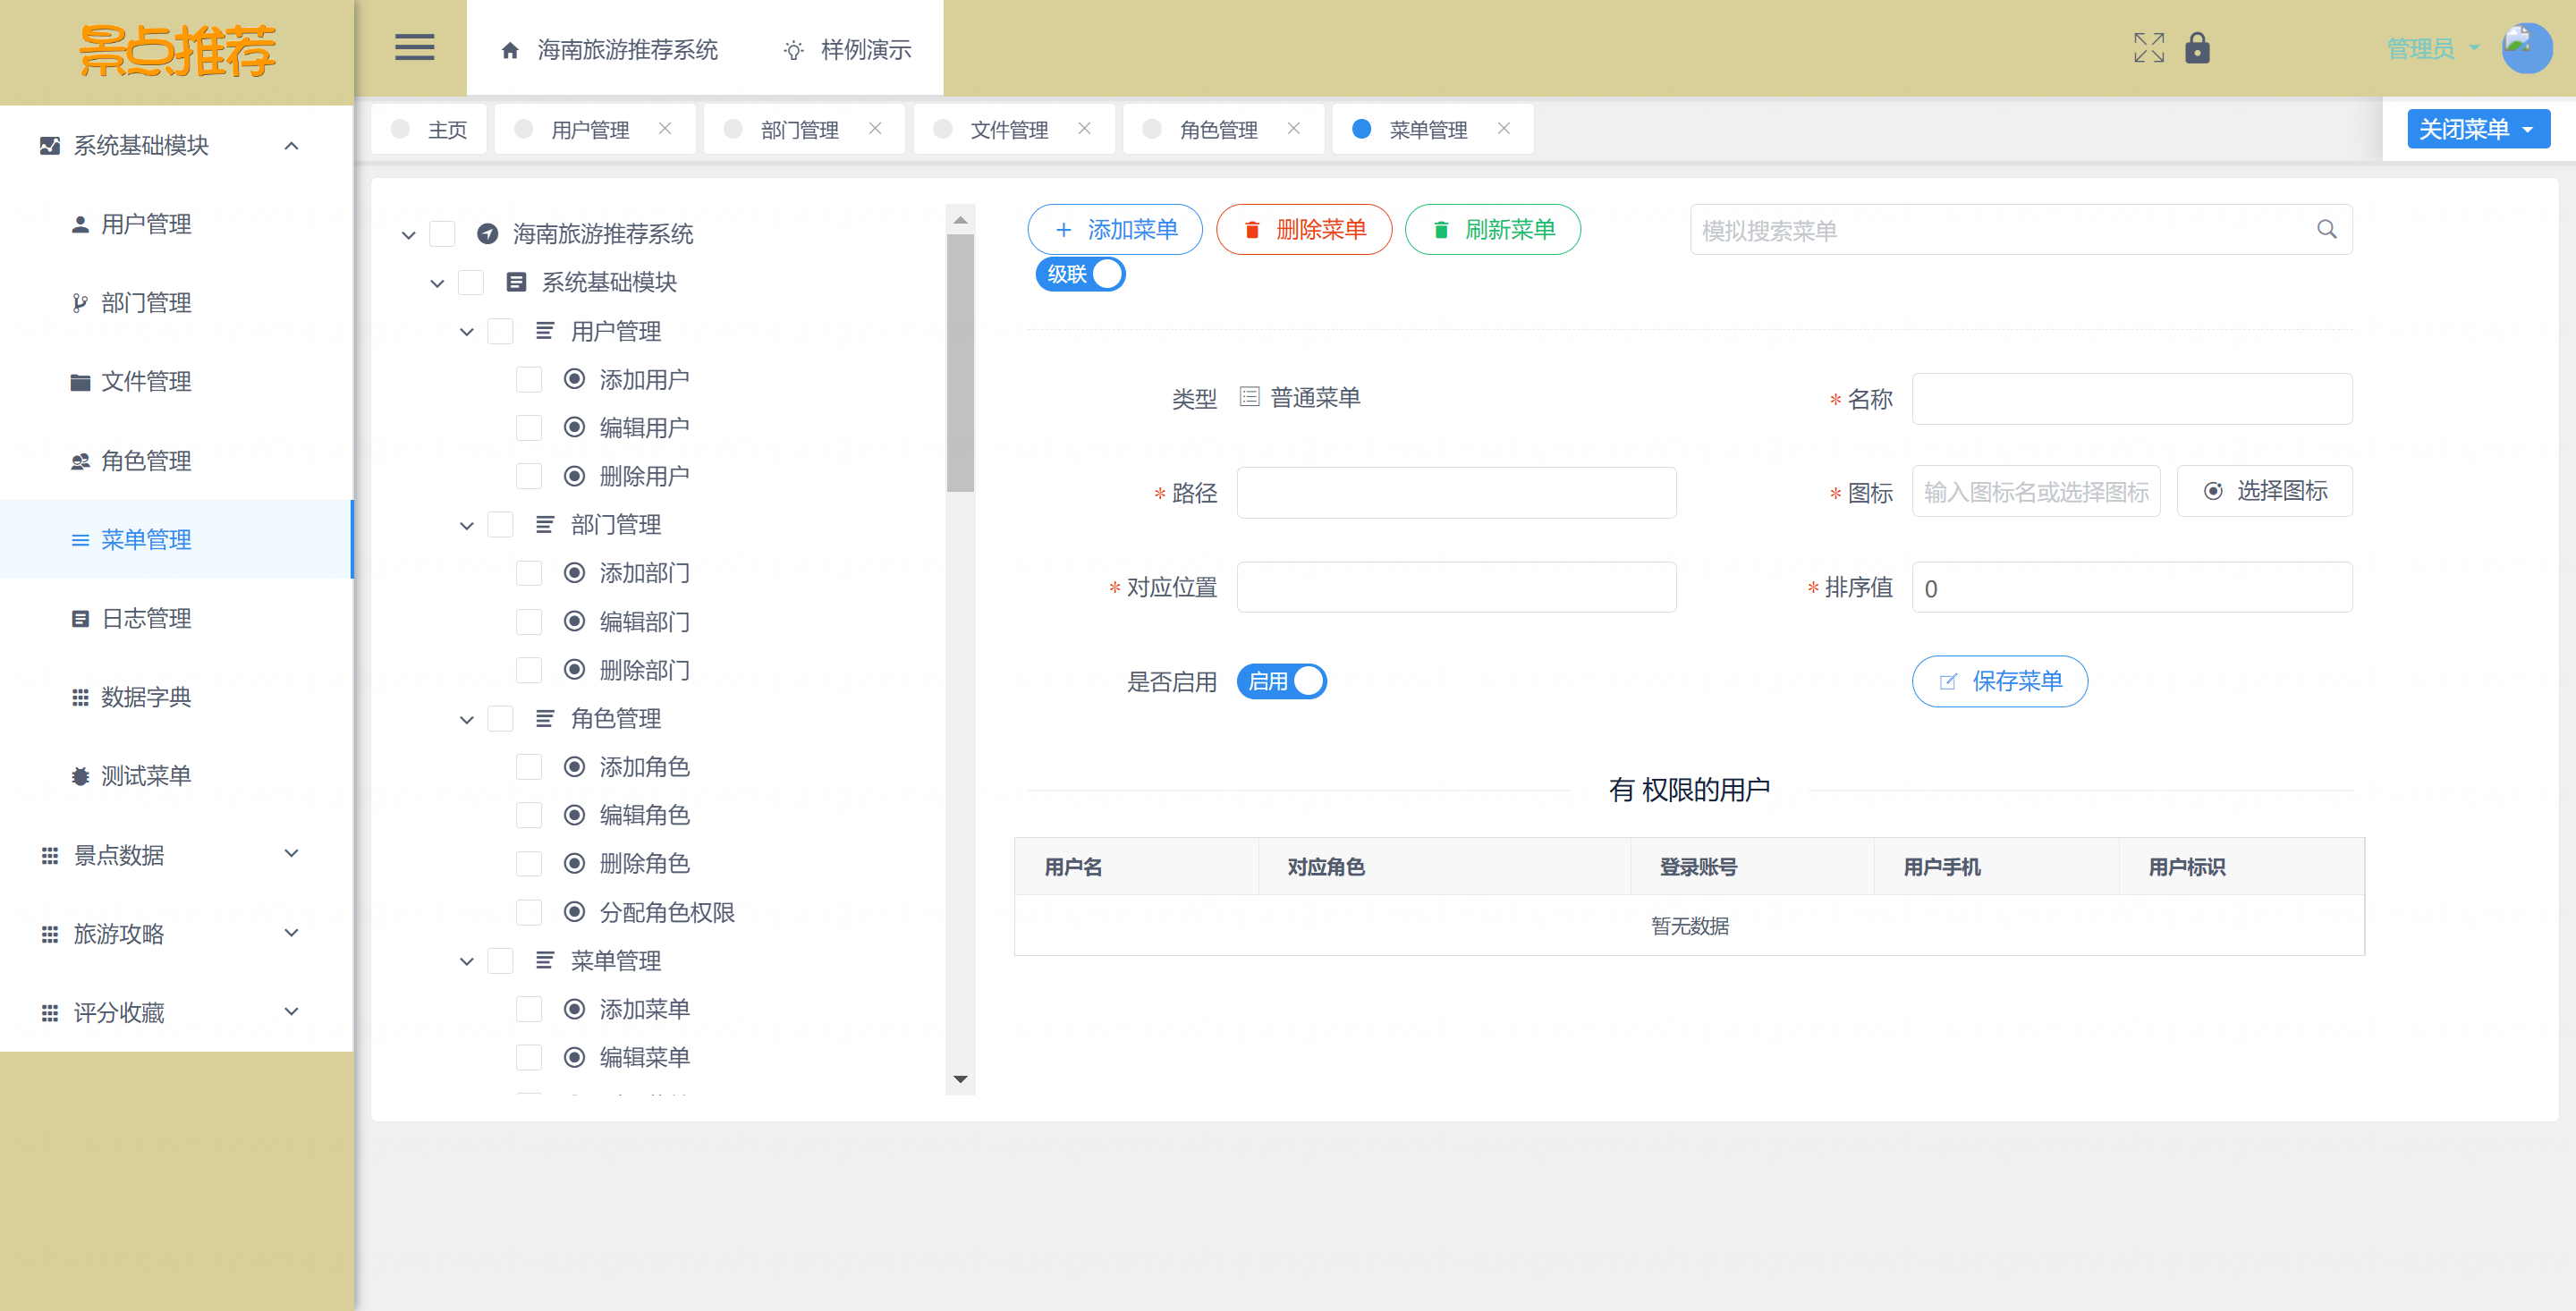
Task: Click the 添加菜单 button
Action: pyautogui.click(x=1115, y=230)
